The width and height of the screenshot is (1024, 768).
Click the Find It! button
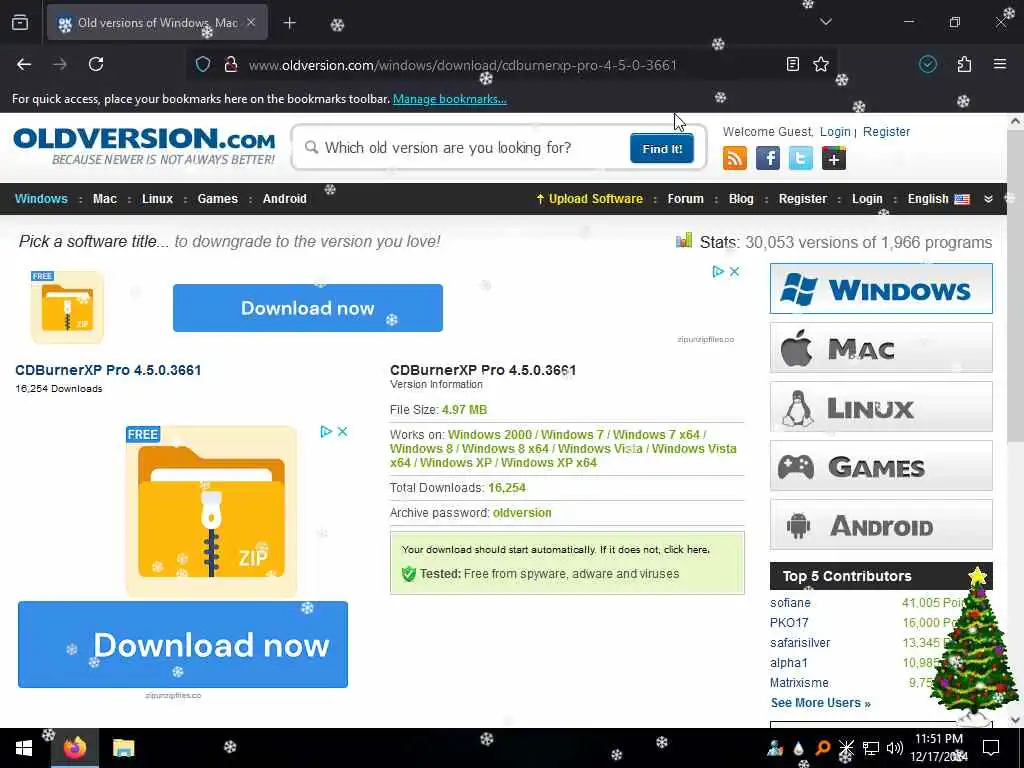(x=662, y=149)
